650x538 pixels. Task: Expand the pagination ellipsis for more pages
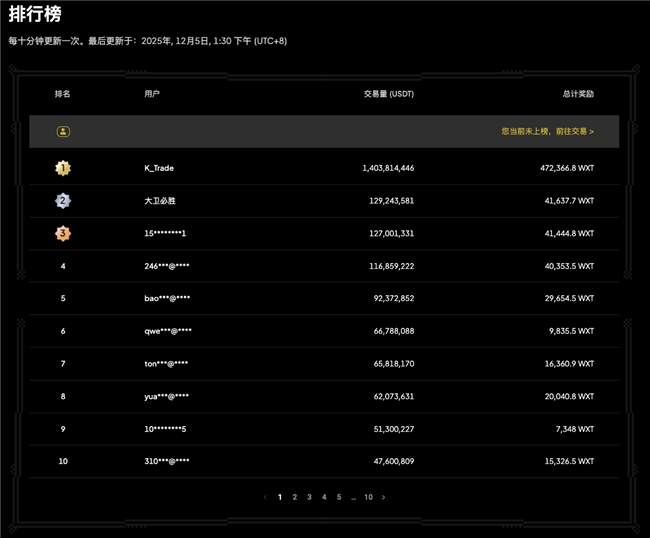(x=353, y=497)
